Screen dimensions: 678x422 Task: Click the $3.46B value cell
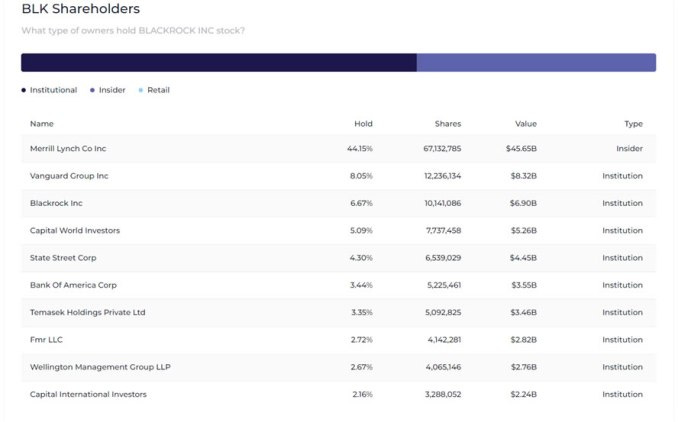pyautogui.click(x=523, y=312)
